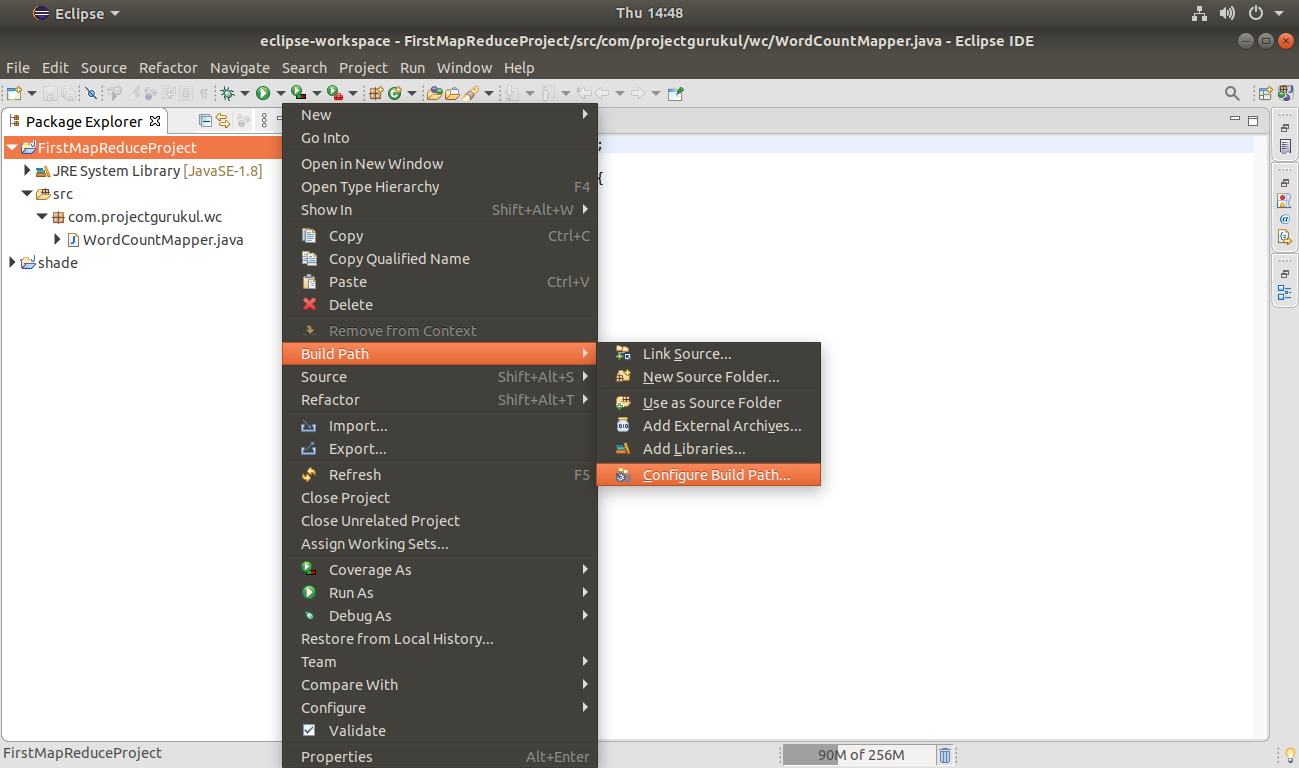
Task: Open dropdown arrow next to Coverage icon
Action: [x=316, y=93]
